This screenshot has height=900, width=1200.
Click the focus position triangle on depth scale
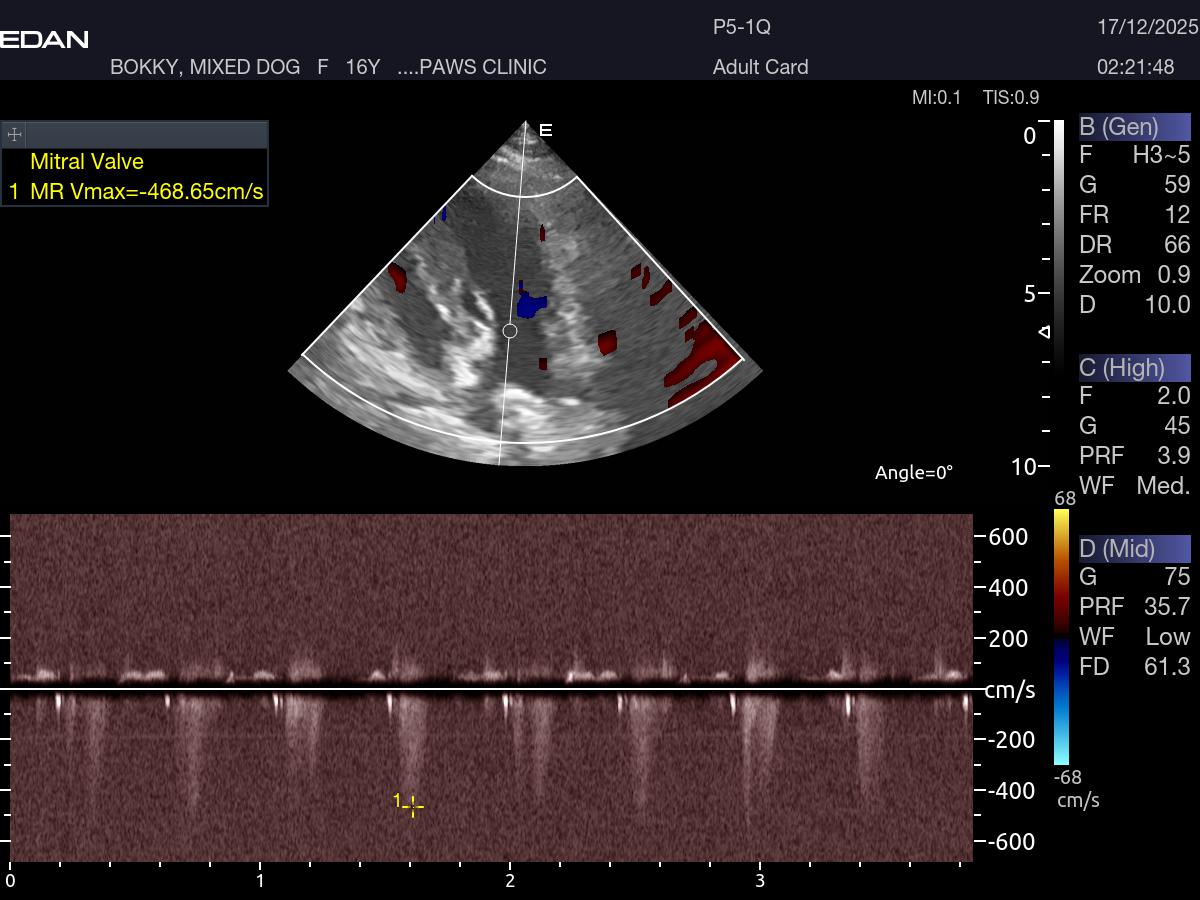click(1045, 332)
